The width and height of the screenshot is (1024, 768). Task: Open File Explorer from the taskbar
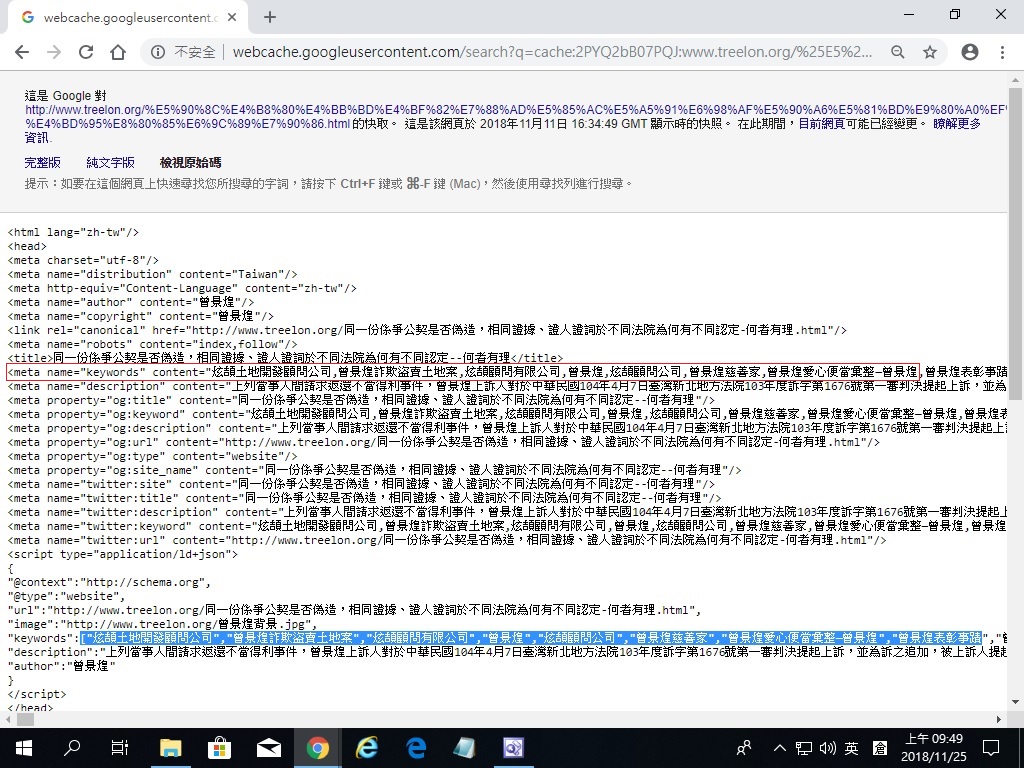(x=170, y=748)
